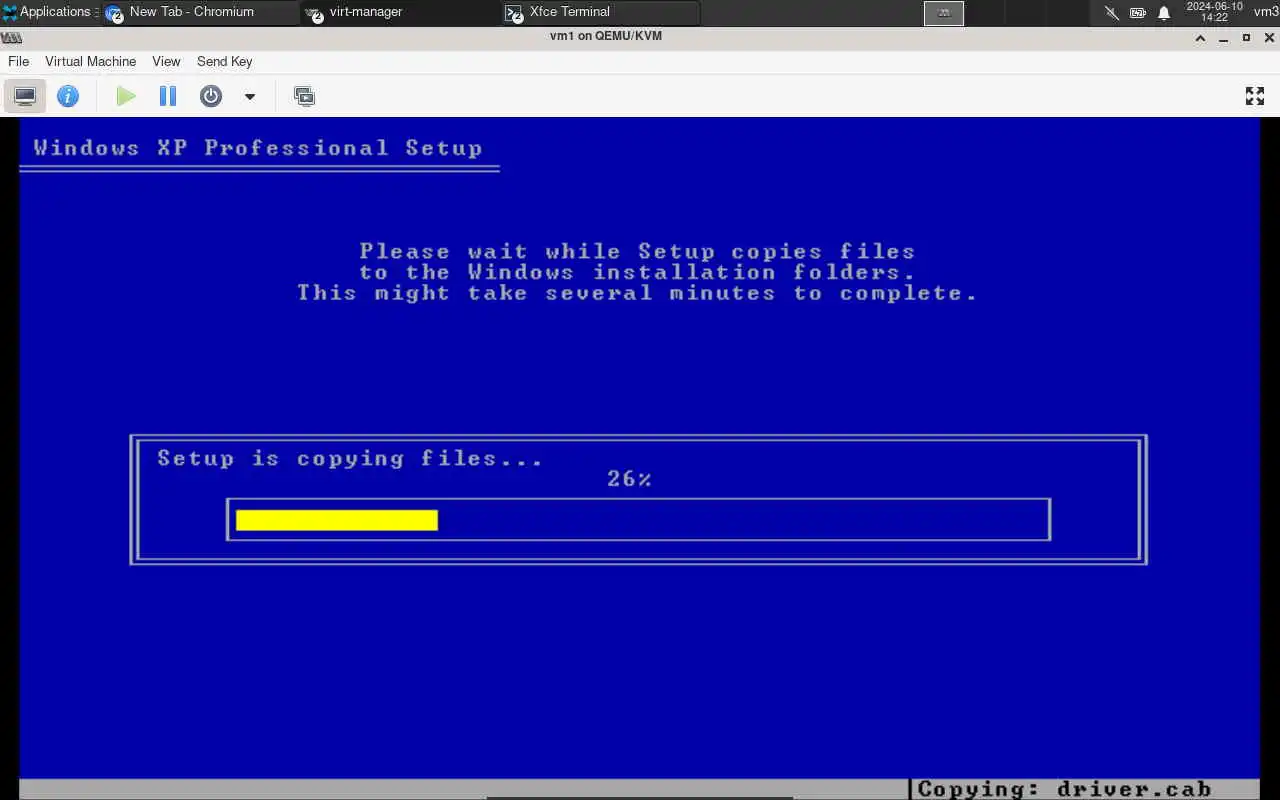Open the manage VM snapshots icon
Viewport: 1280px width, 800px height.
[x=304, y=96]
